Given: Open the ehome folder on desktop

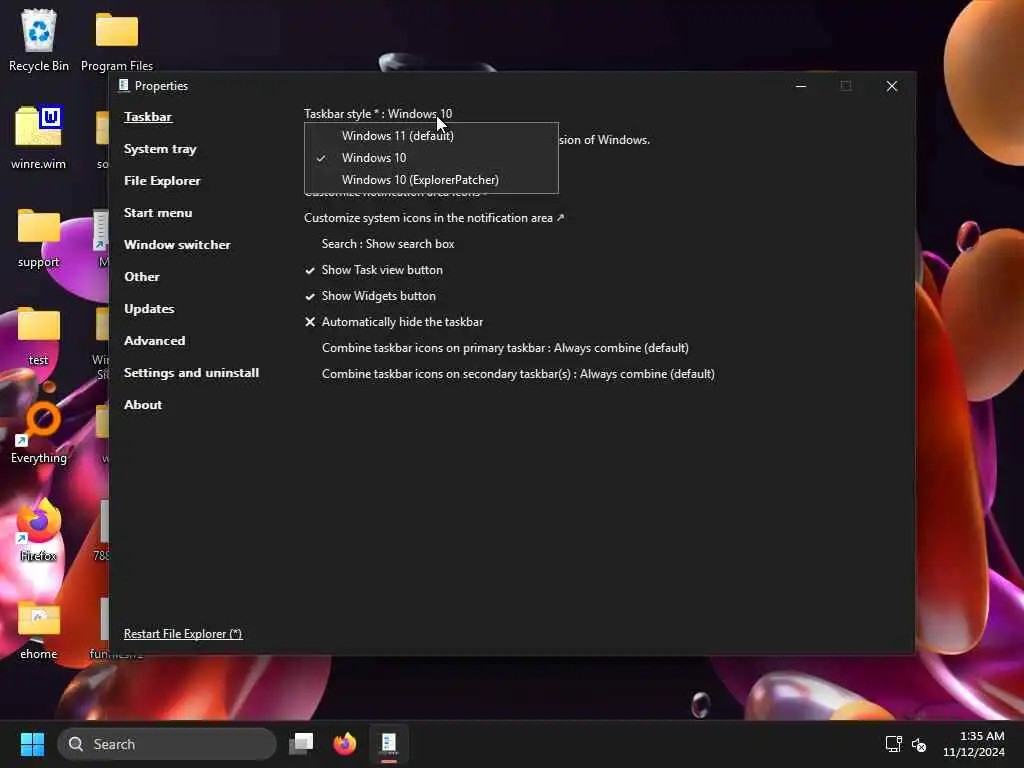Looking at the screenshot, I should pos(39,630).
